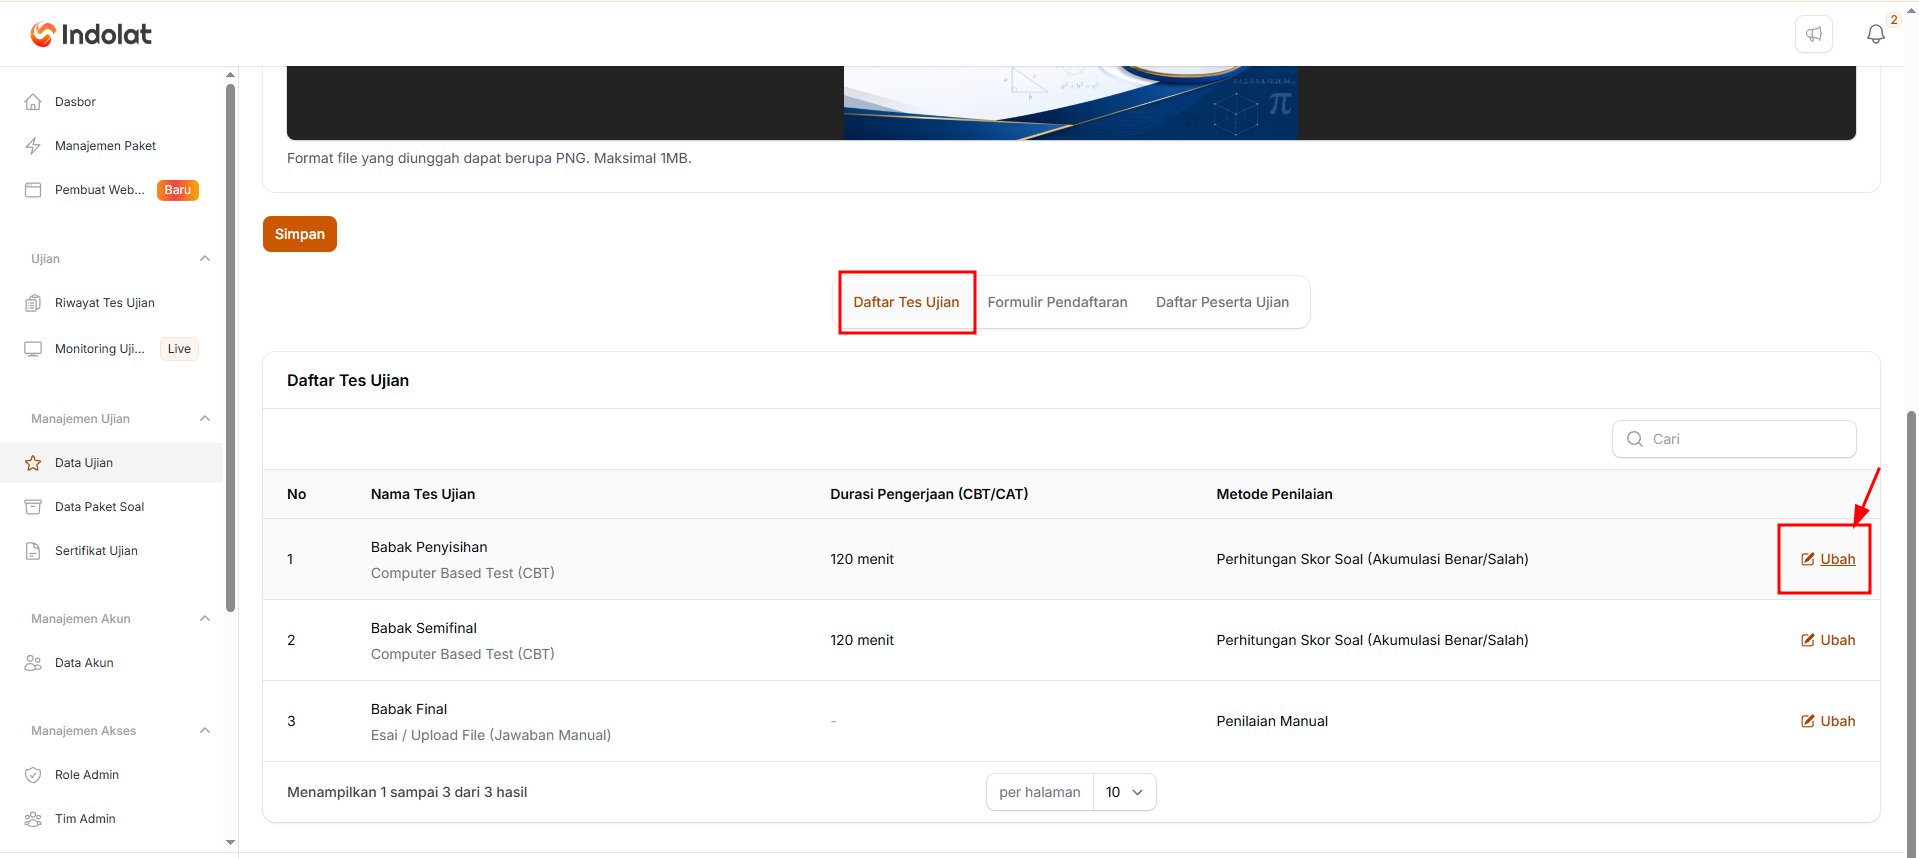
Task: Click the Dasbor home icon
Action: coord(33,102)
